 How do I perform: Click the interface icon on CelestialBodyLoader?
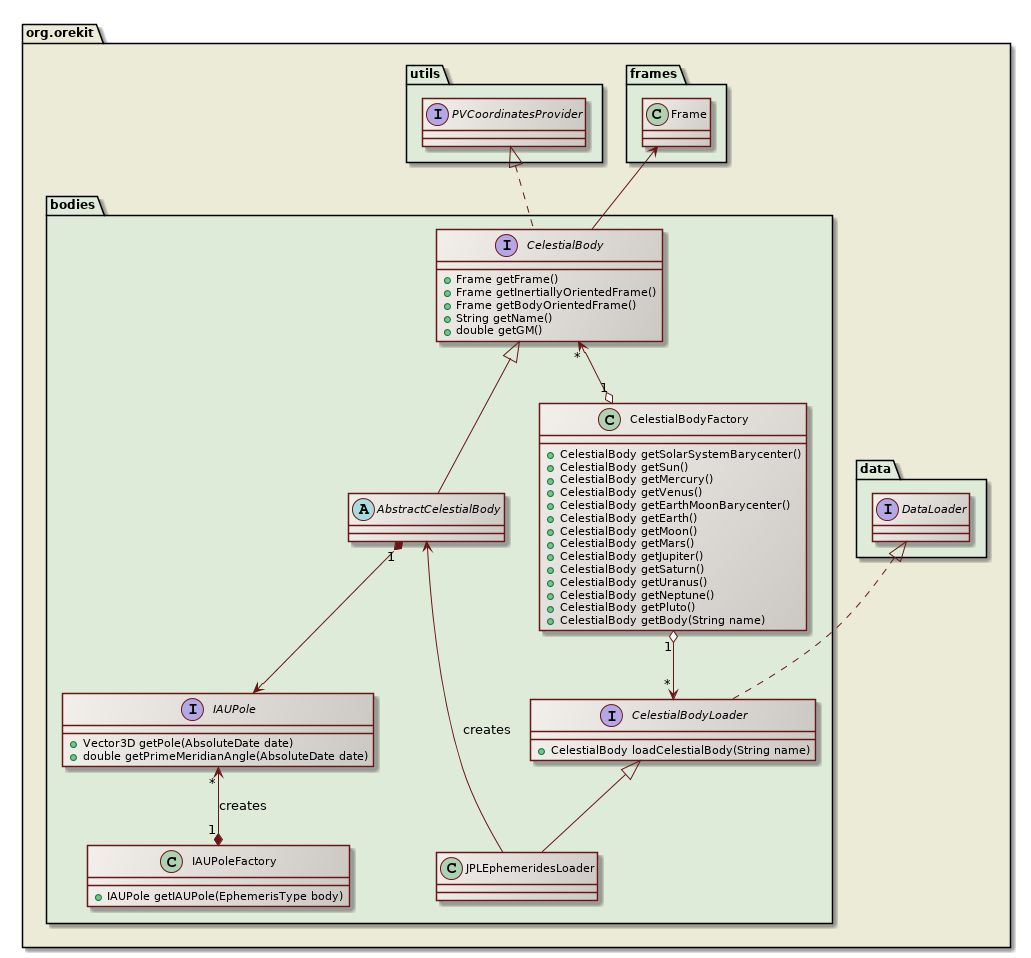611,716
